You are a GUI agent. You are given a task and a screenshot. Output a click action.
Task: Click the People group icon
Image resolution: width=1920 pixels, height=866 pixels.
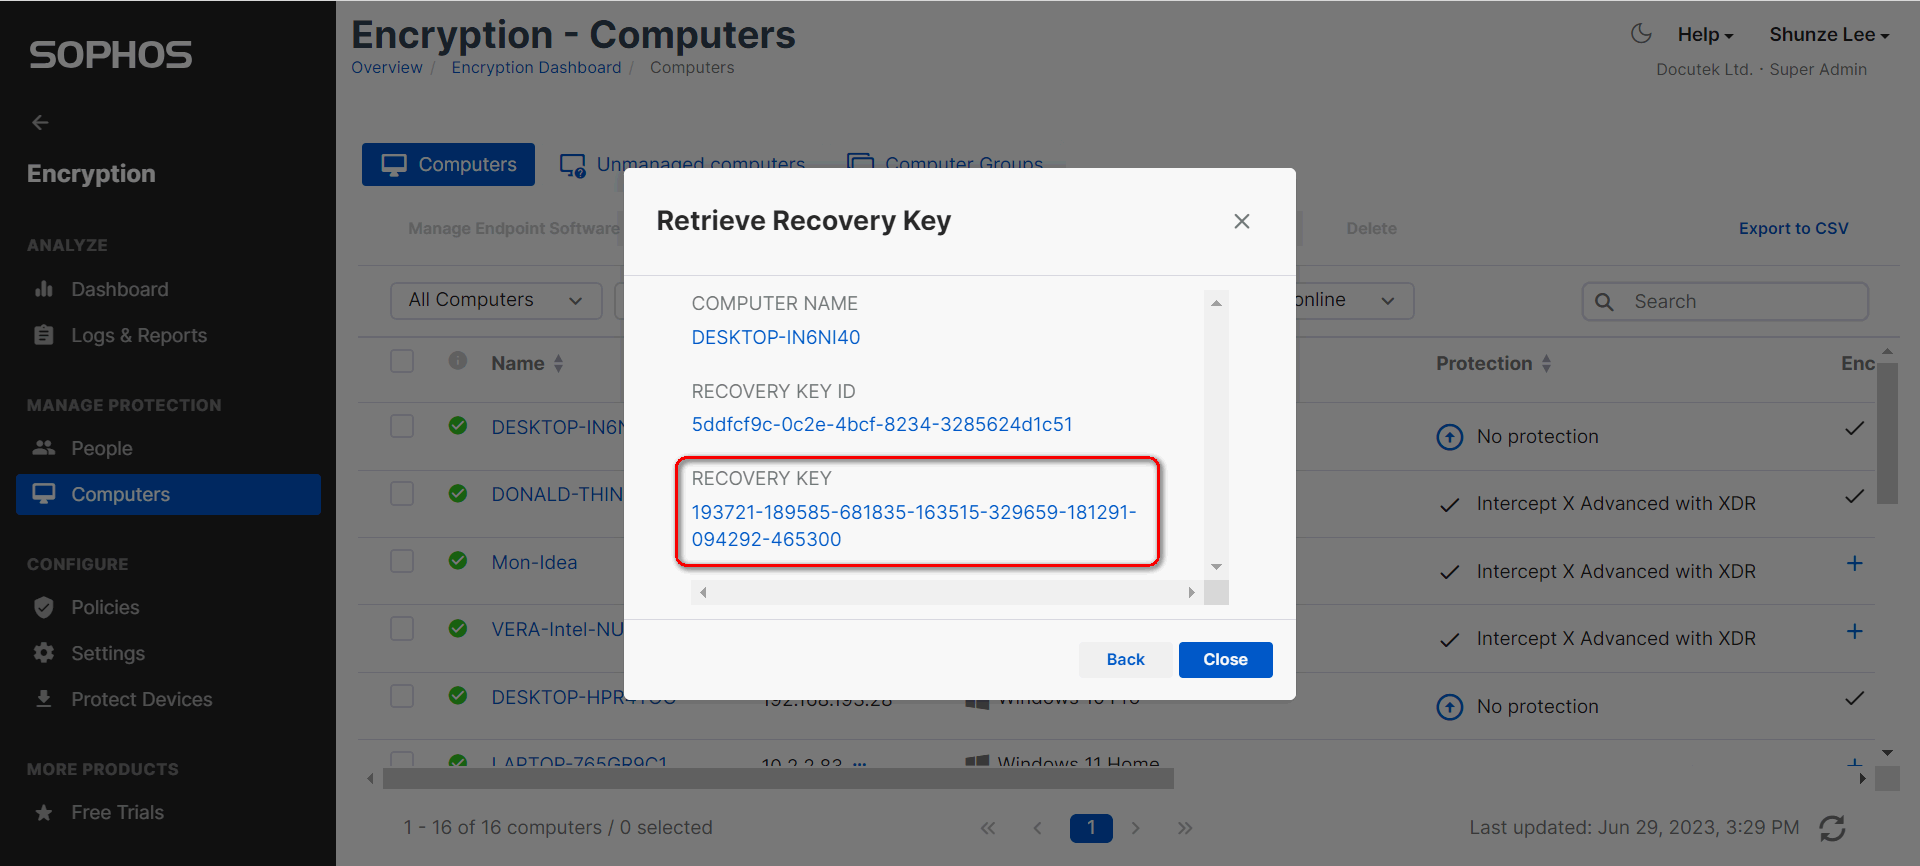[44, 448]
